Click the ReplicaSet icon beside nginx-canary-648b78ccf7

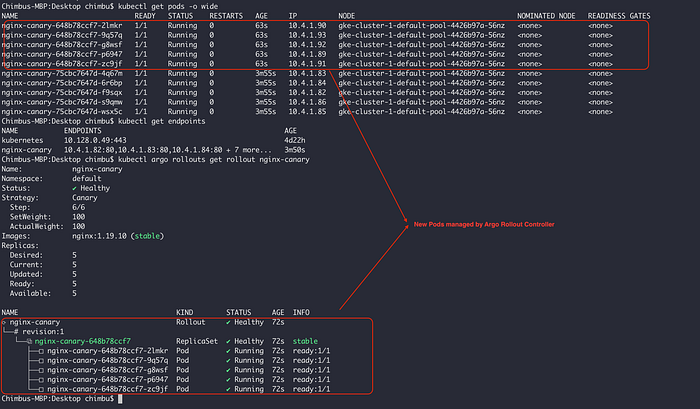pos(29,342)
